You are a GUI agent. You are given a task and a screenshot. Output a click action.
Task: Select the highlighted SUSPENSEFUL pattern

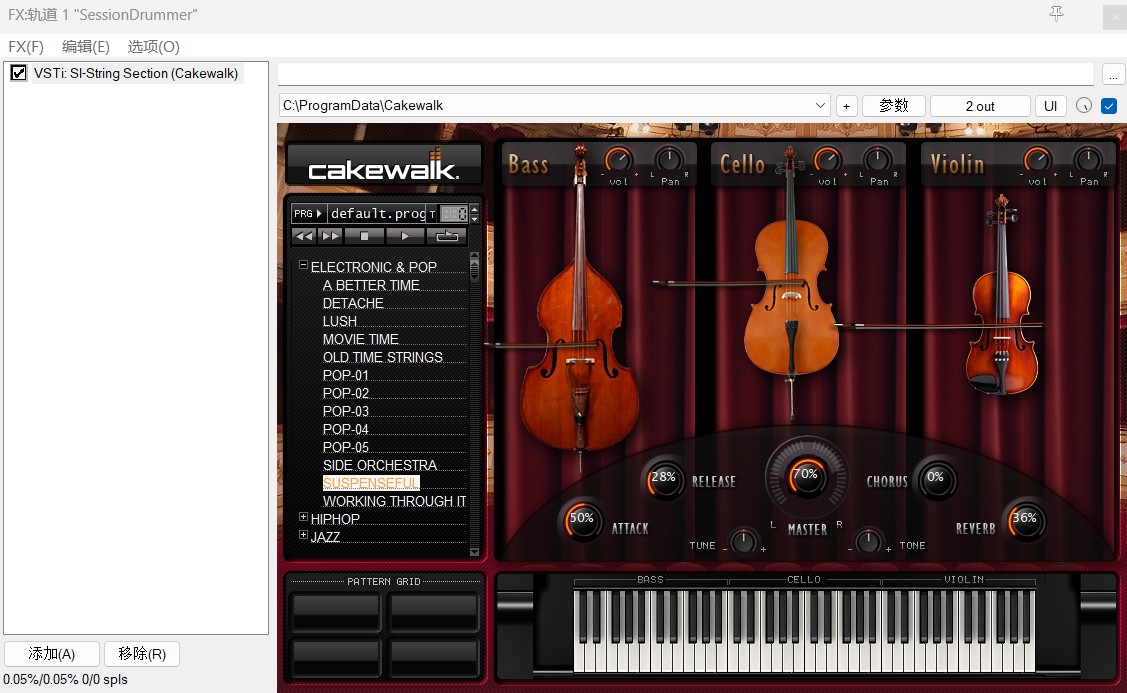371,482
